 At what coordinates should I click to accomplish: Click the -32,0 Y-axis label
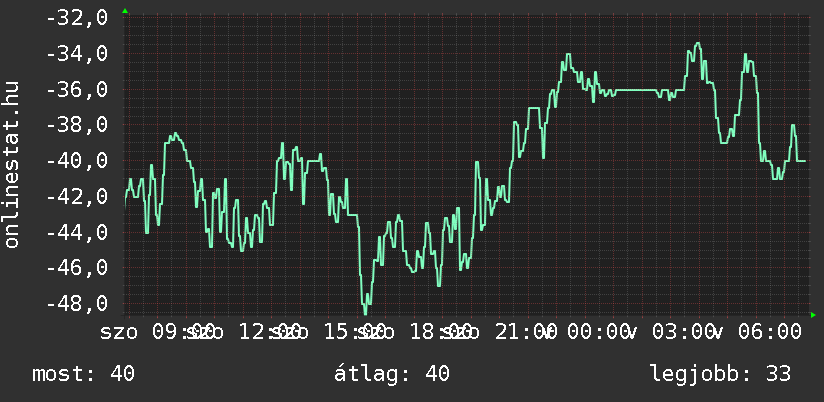point(77,18)
